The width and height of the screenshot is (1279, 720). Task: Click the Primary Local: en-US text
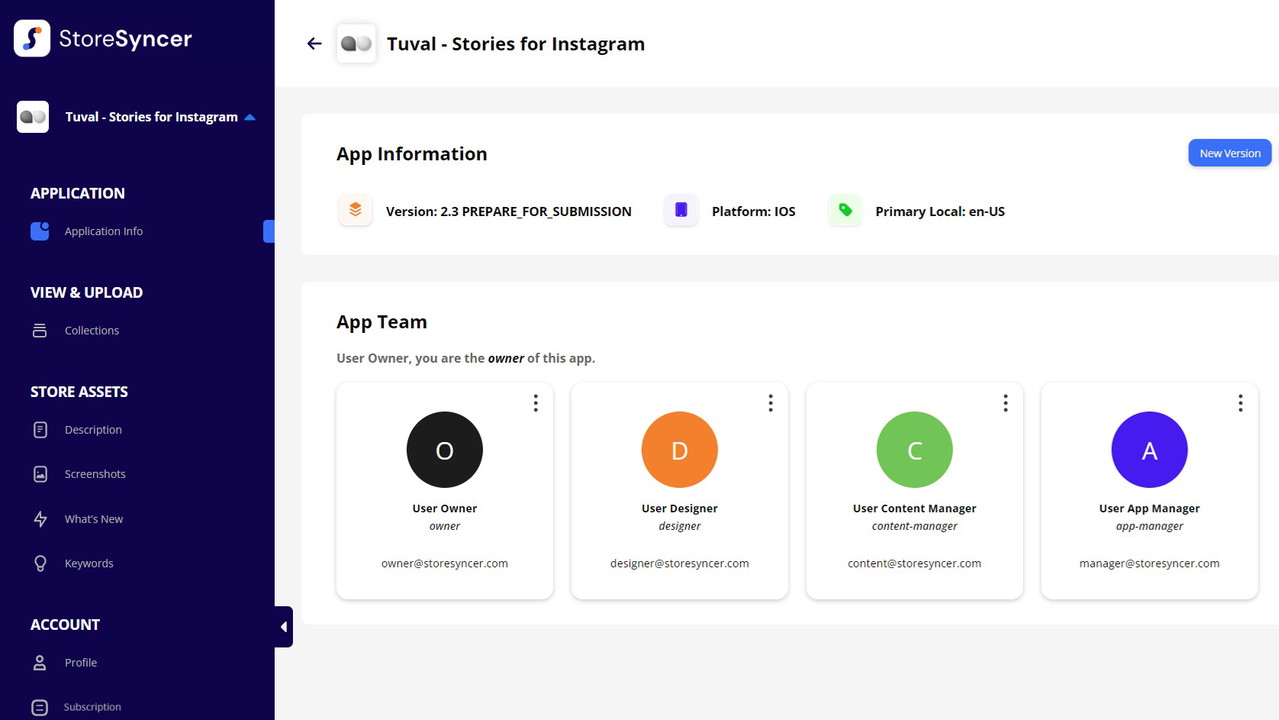[940, 211]
